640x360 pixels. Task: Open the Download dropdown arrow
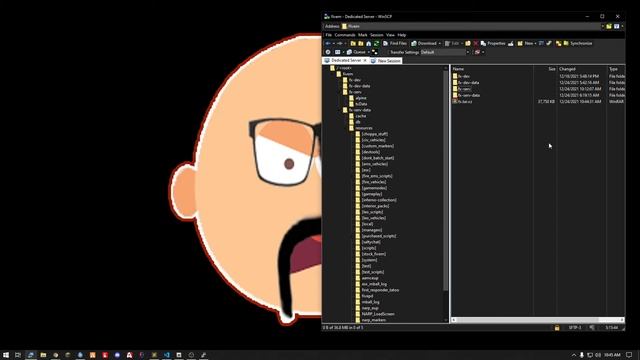point(440,43)
